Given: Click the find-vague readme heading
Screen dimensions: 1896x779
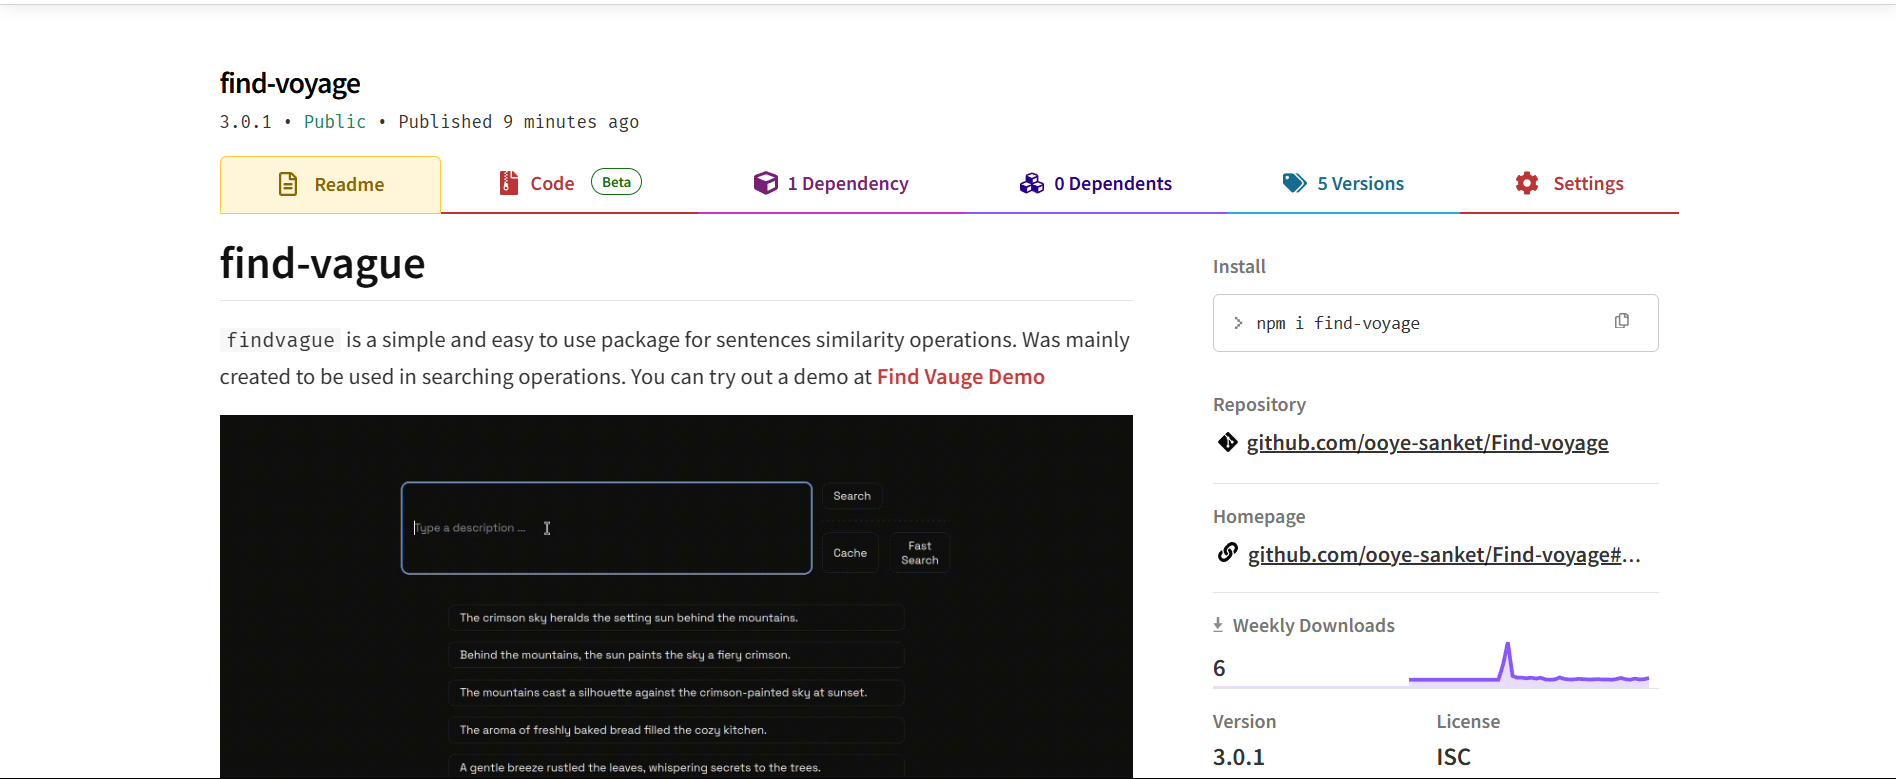Looking at the screenshot, I should (x=323, y=264).
